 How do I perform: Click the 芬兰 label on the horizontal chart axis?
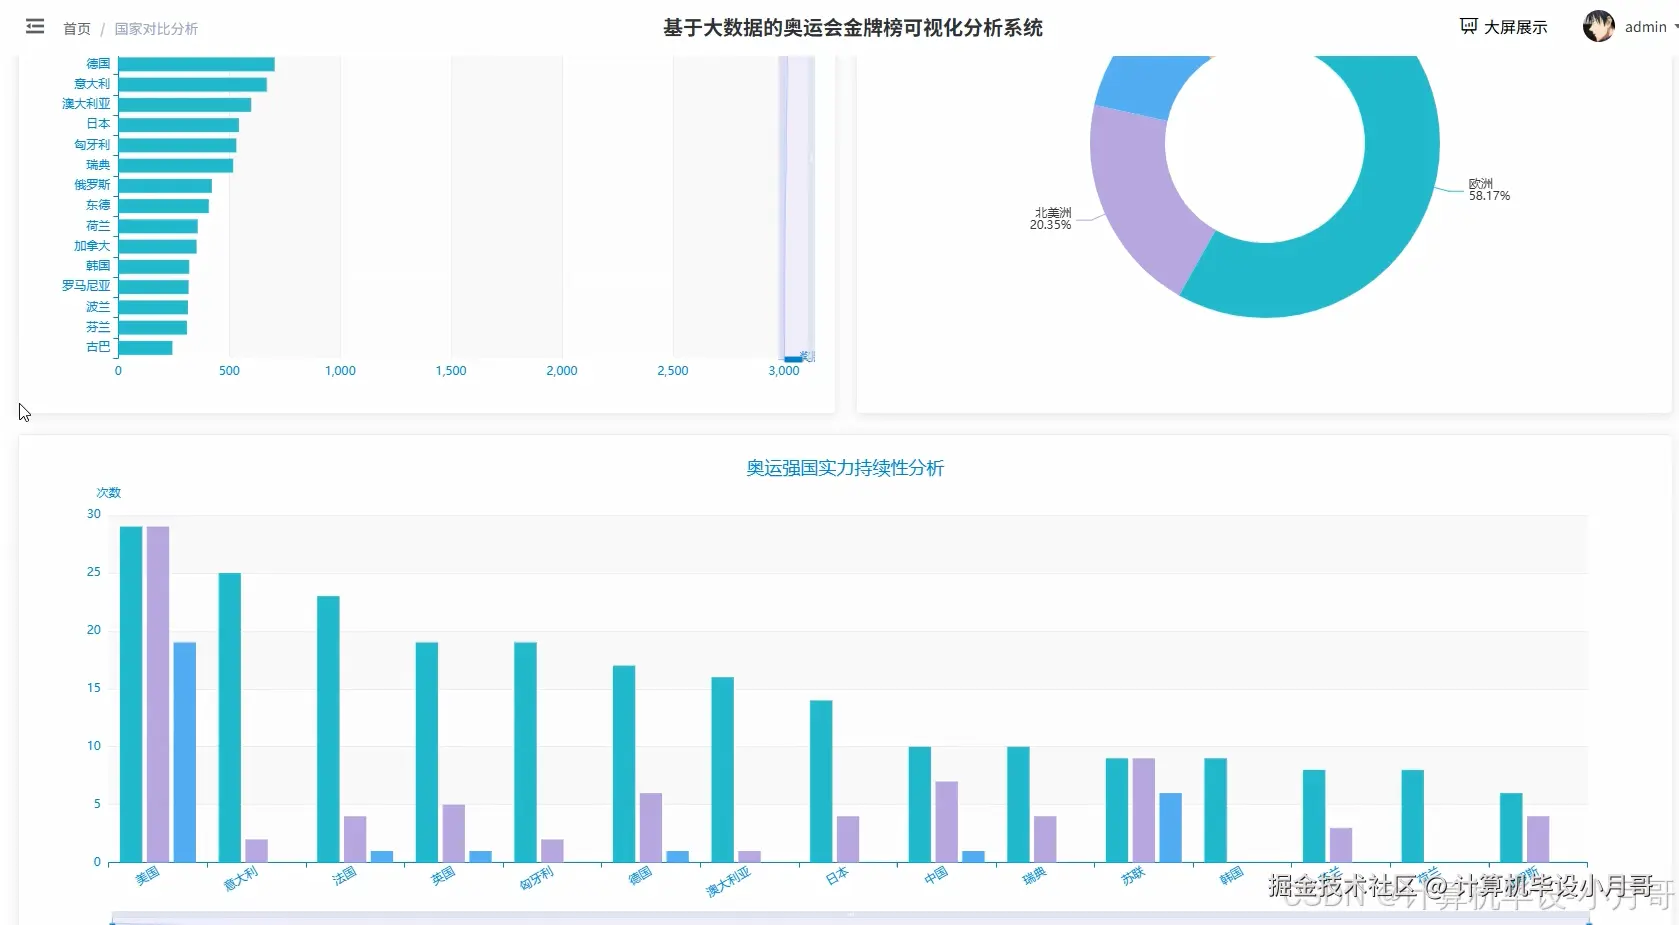(x=98, y=327)
